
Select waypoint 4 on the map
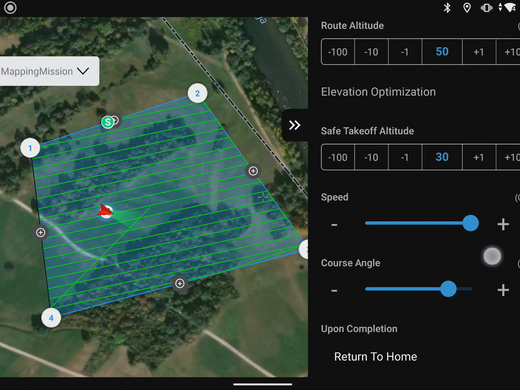point(51,318)
